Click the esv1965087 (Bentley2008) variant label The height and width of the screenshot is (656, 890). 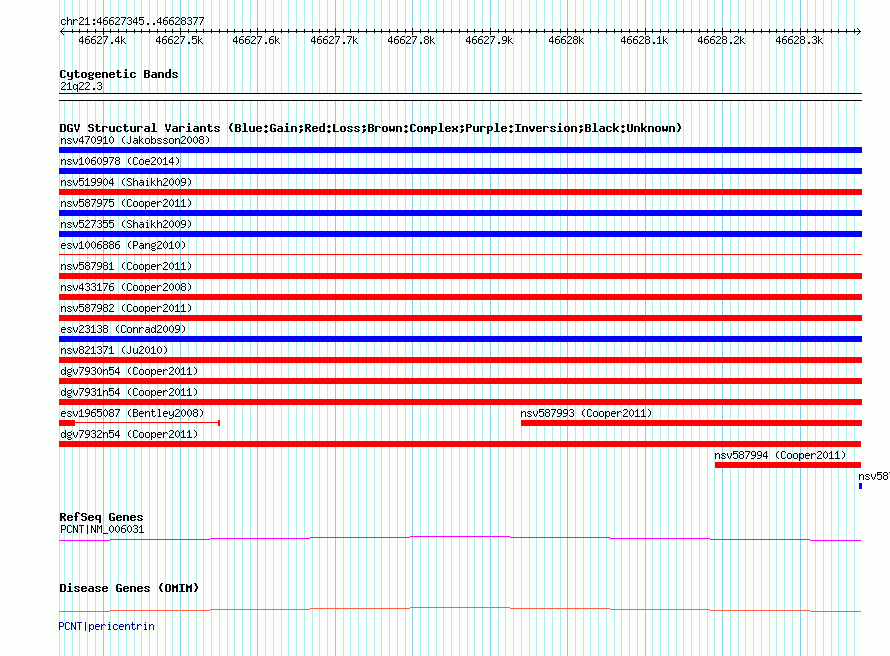[x=132, y=413]
